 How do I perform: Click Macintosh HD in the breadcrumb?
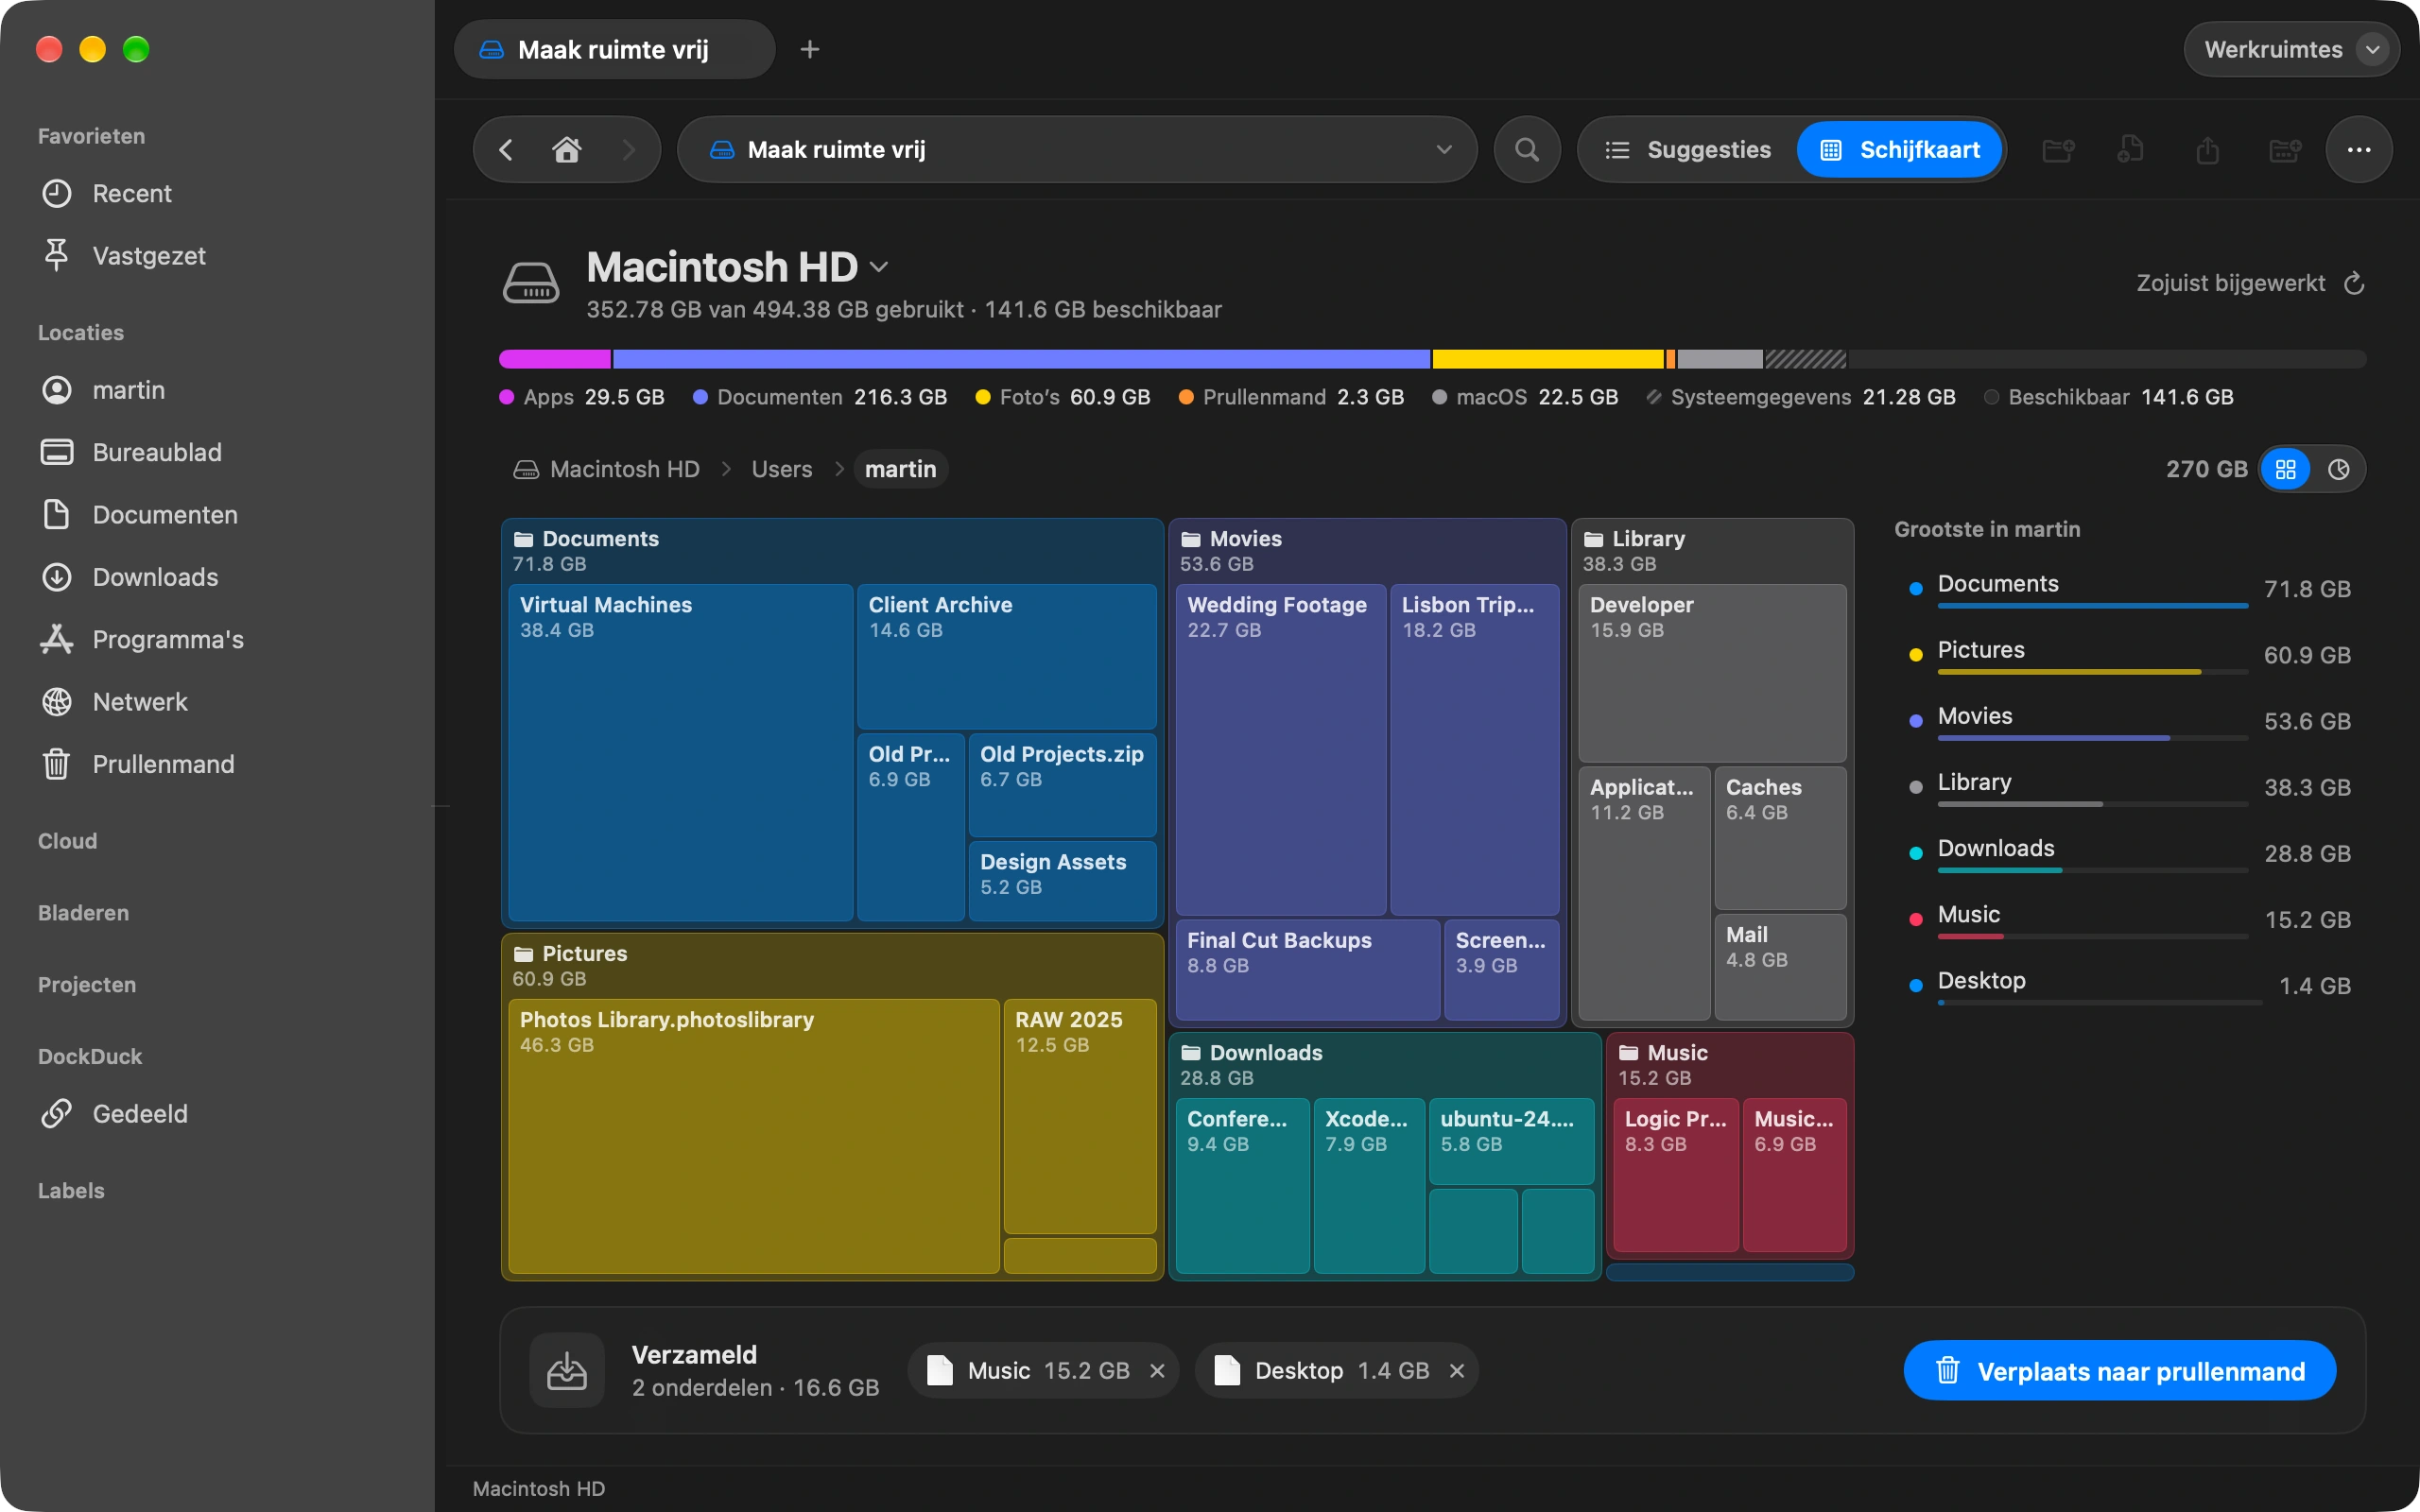(607, 469)
